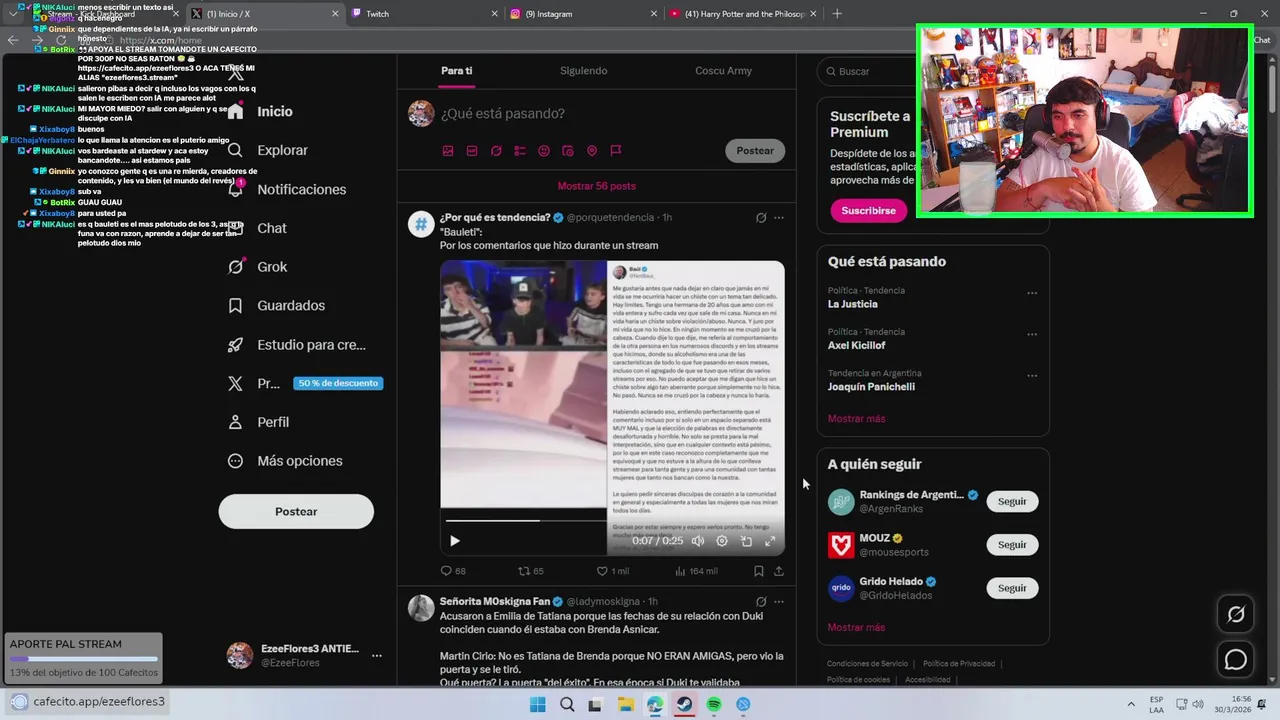Open the floating chat messages button
Viewport: 1280px width, 720px height.
click(x=1236, y=660)
